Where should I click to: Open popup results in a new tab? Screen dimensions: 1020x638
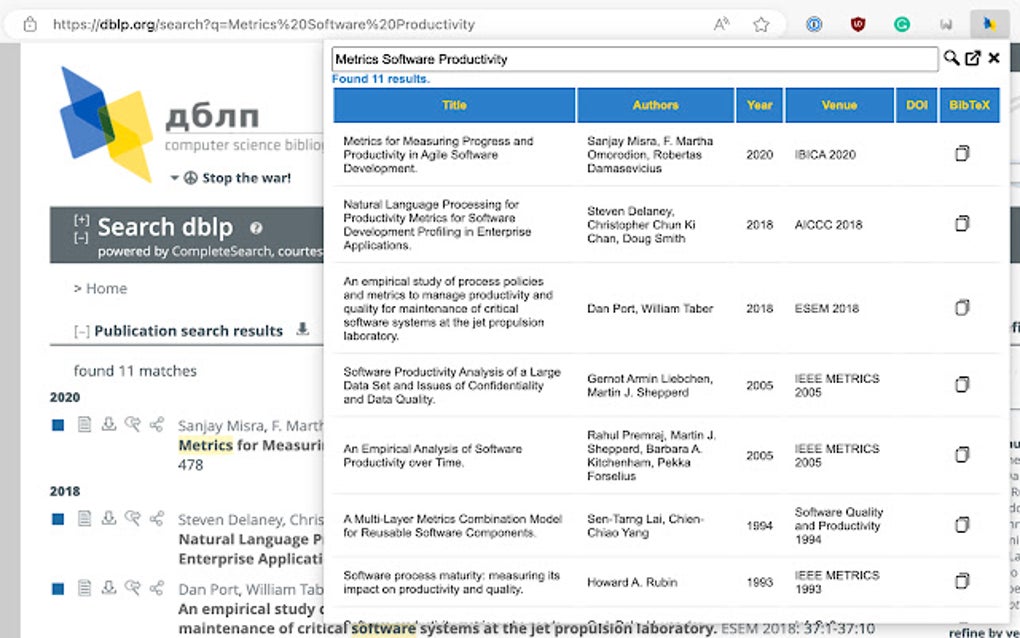point(973,59)
